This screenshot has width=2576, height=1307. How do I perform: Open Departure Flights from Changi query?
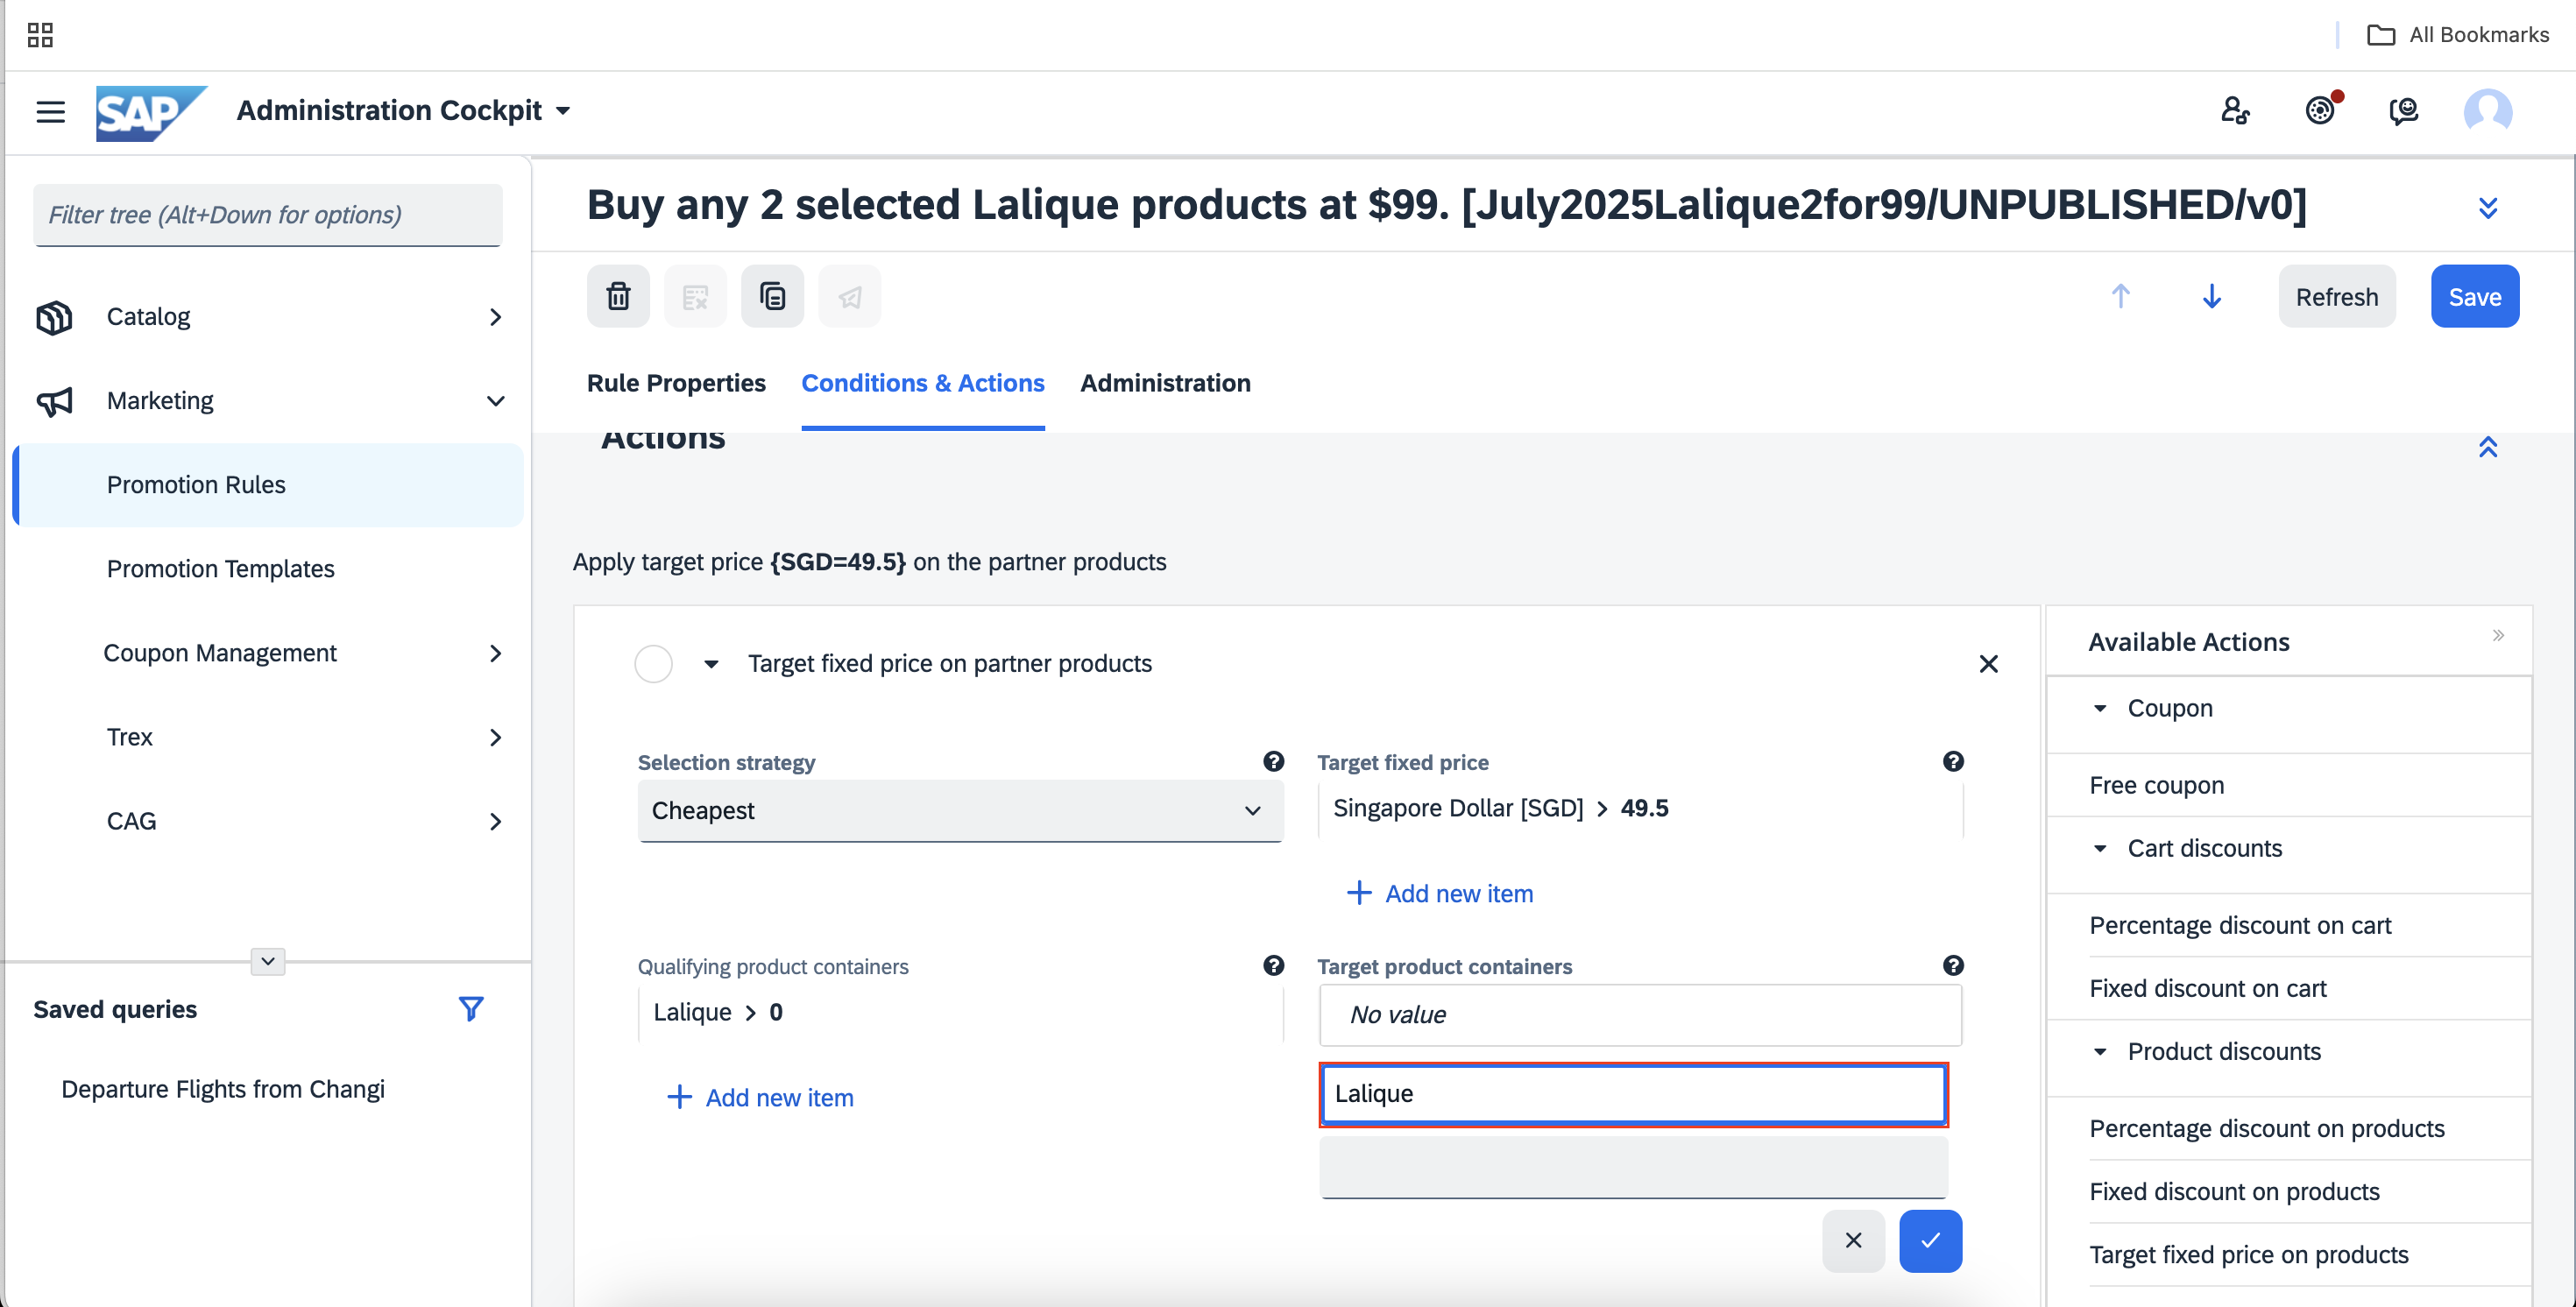222,1089
